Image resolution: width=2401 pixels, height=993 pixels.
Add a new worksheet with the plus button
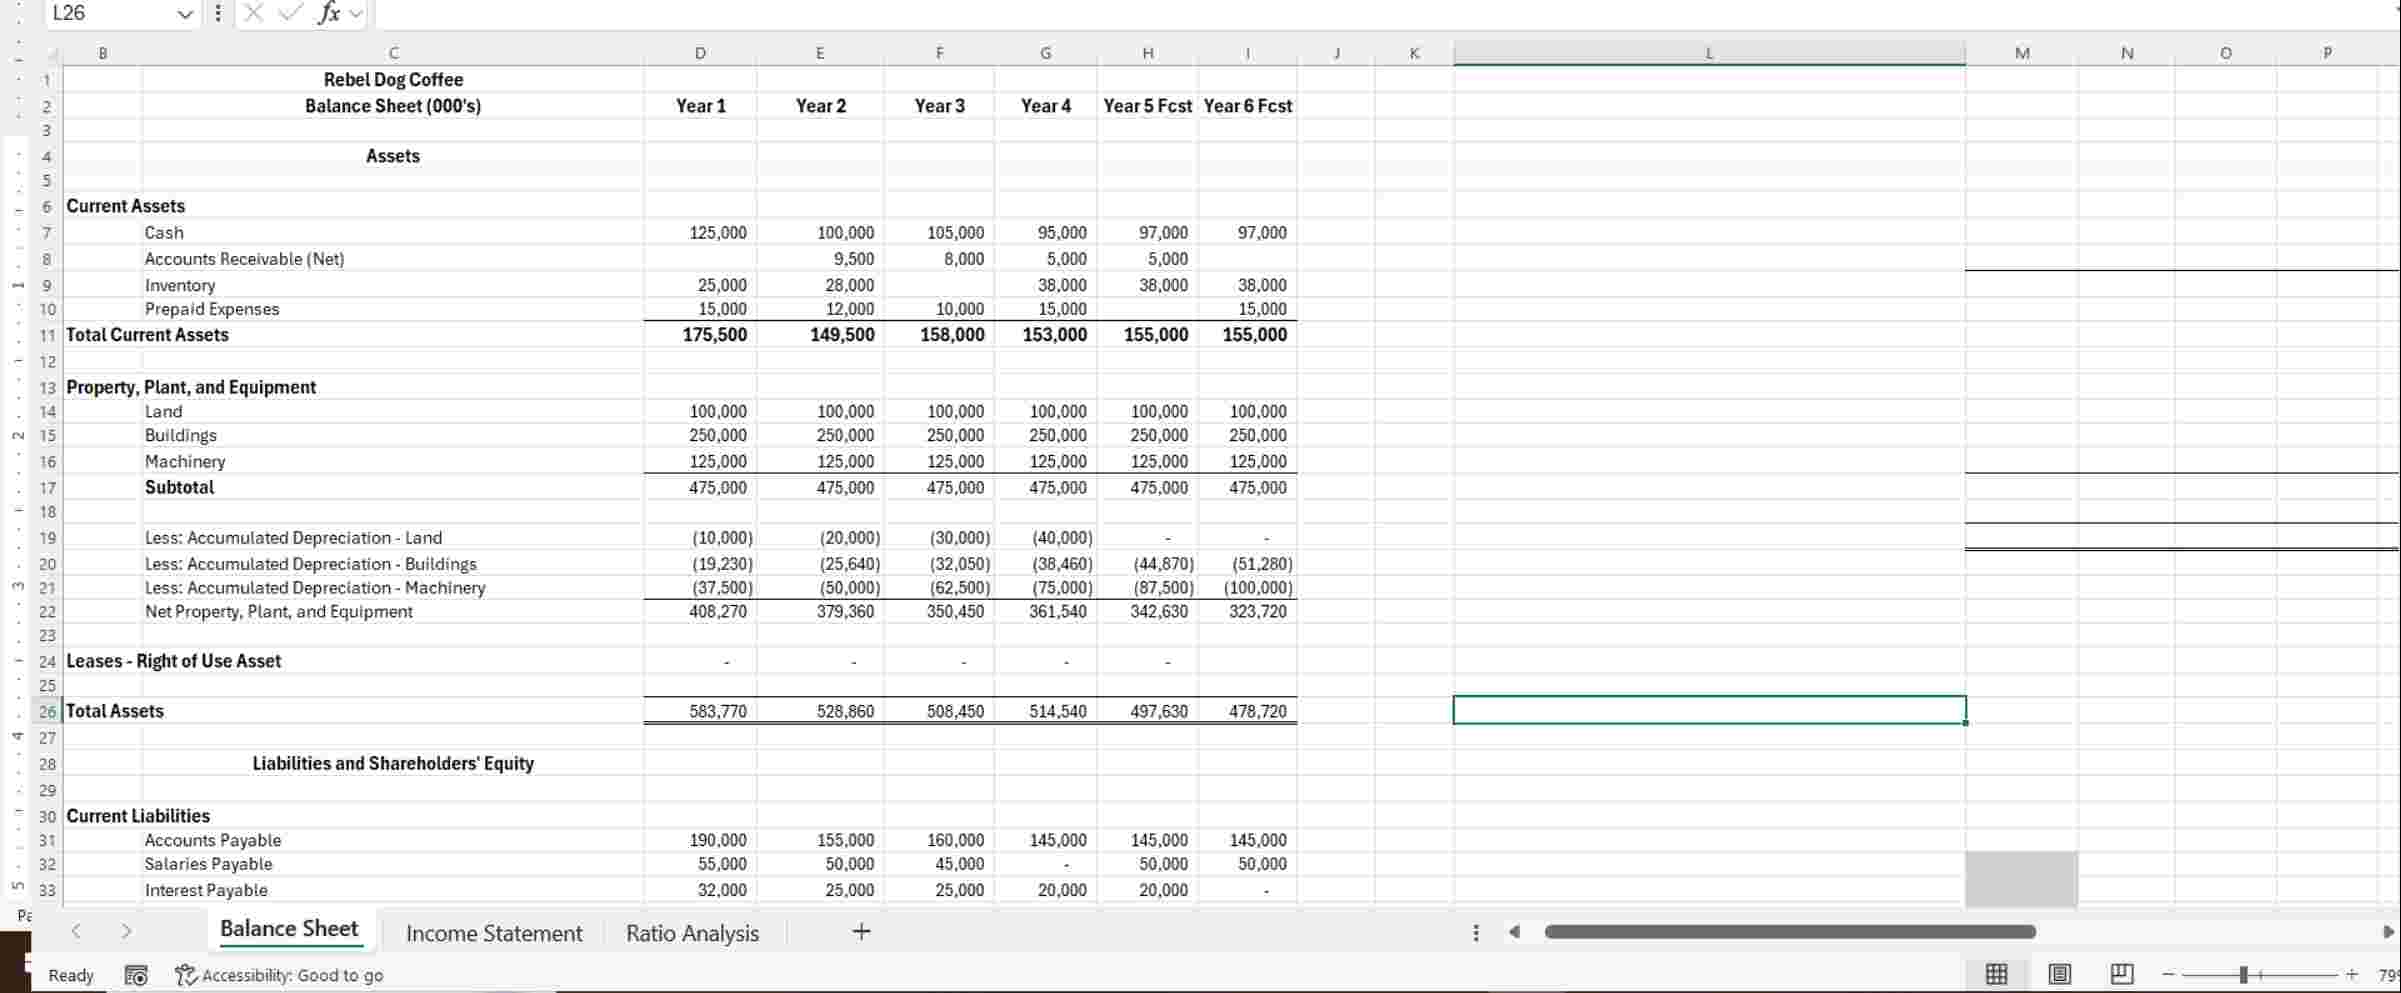point(860,931)
